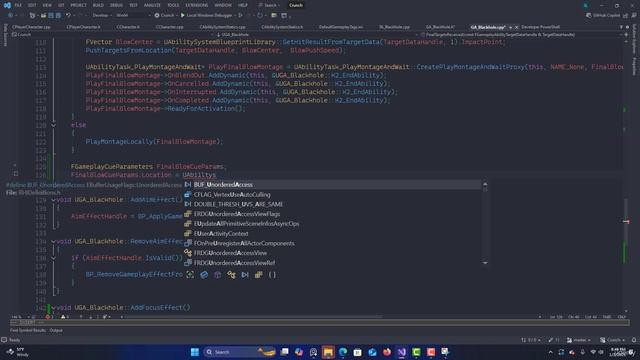Open the FILE menu

pos(18,5)
